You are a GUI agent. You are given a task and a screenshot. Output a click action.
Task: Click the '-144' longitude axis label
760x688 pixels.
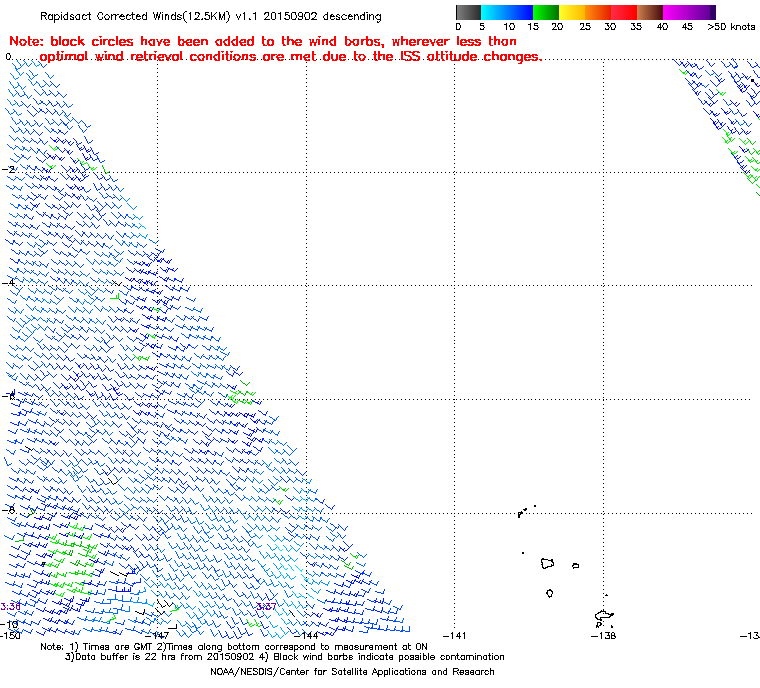click(306, 635)
